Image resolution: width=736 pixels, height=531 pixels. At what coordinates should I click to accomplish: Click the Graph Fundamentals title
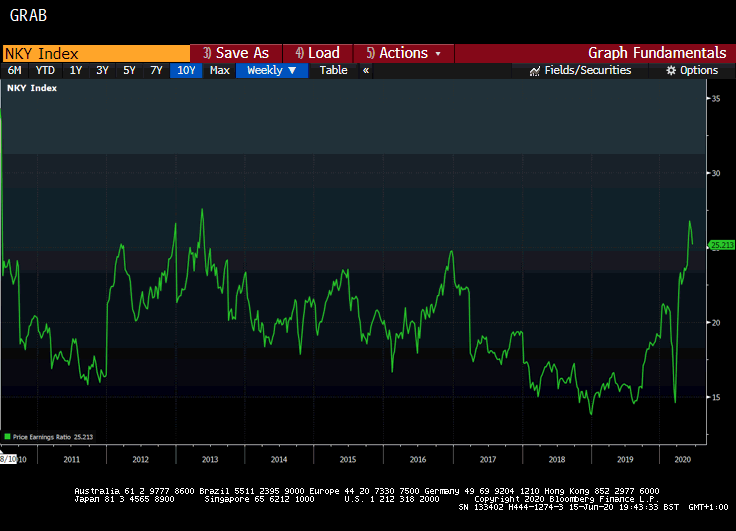point(656,53)
